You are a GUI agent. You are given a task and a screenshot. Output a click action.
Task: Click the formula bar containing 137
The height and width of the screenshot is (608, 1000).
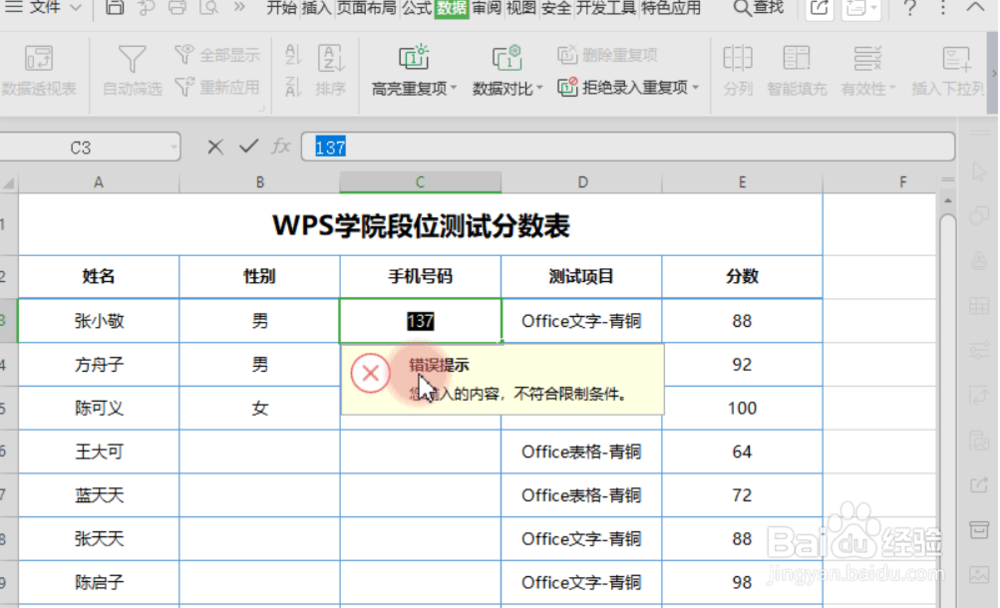coord(628,147)
